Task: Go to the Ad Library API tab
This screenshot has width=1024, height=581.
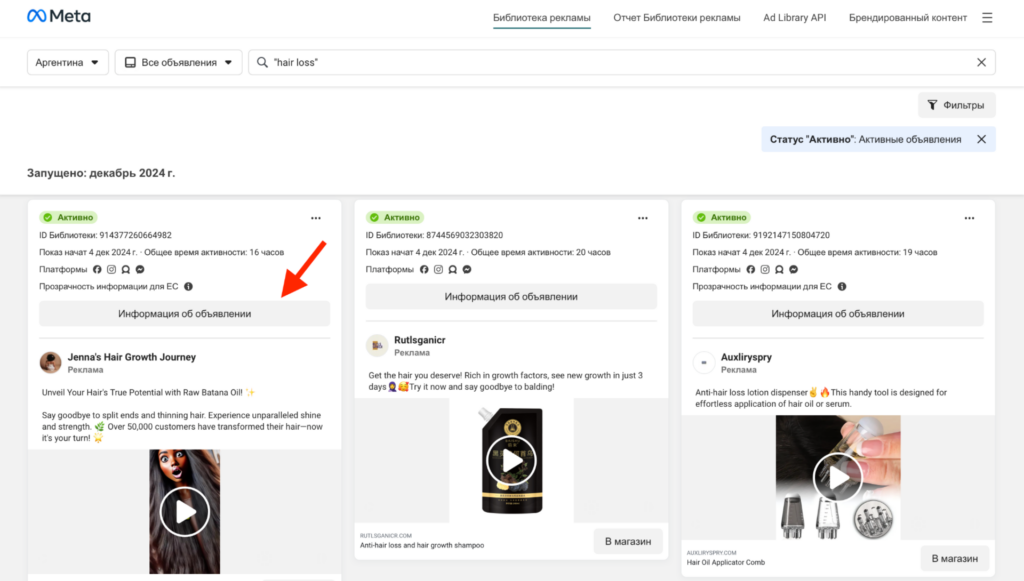Action: point(794,18)
